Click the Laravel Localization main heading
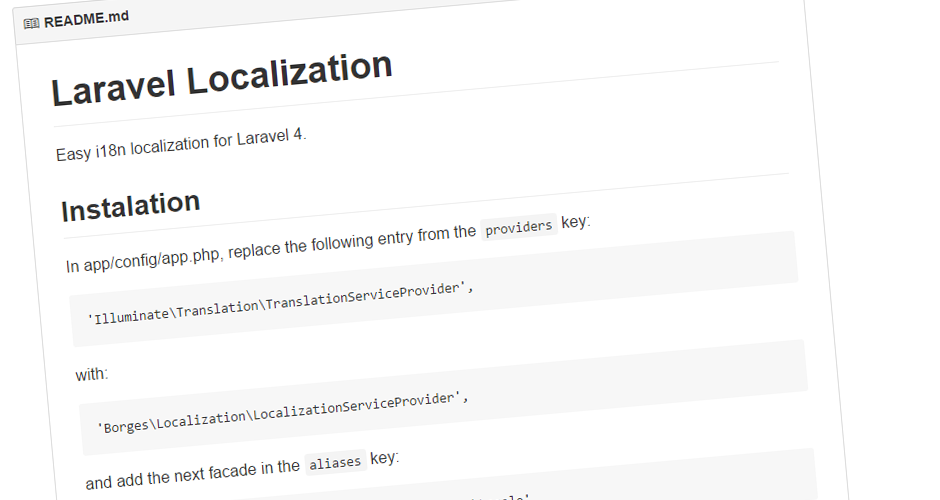Viewport: 940px width, 500px height. 222,79
